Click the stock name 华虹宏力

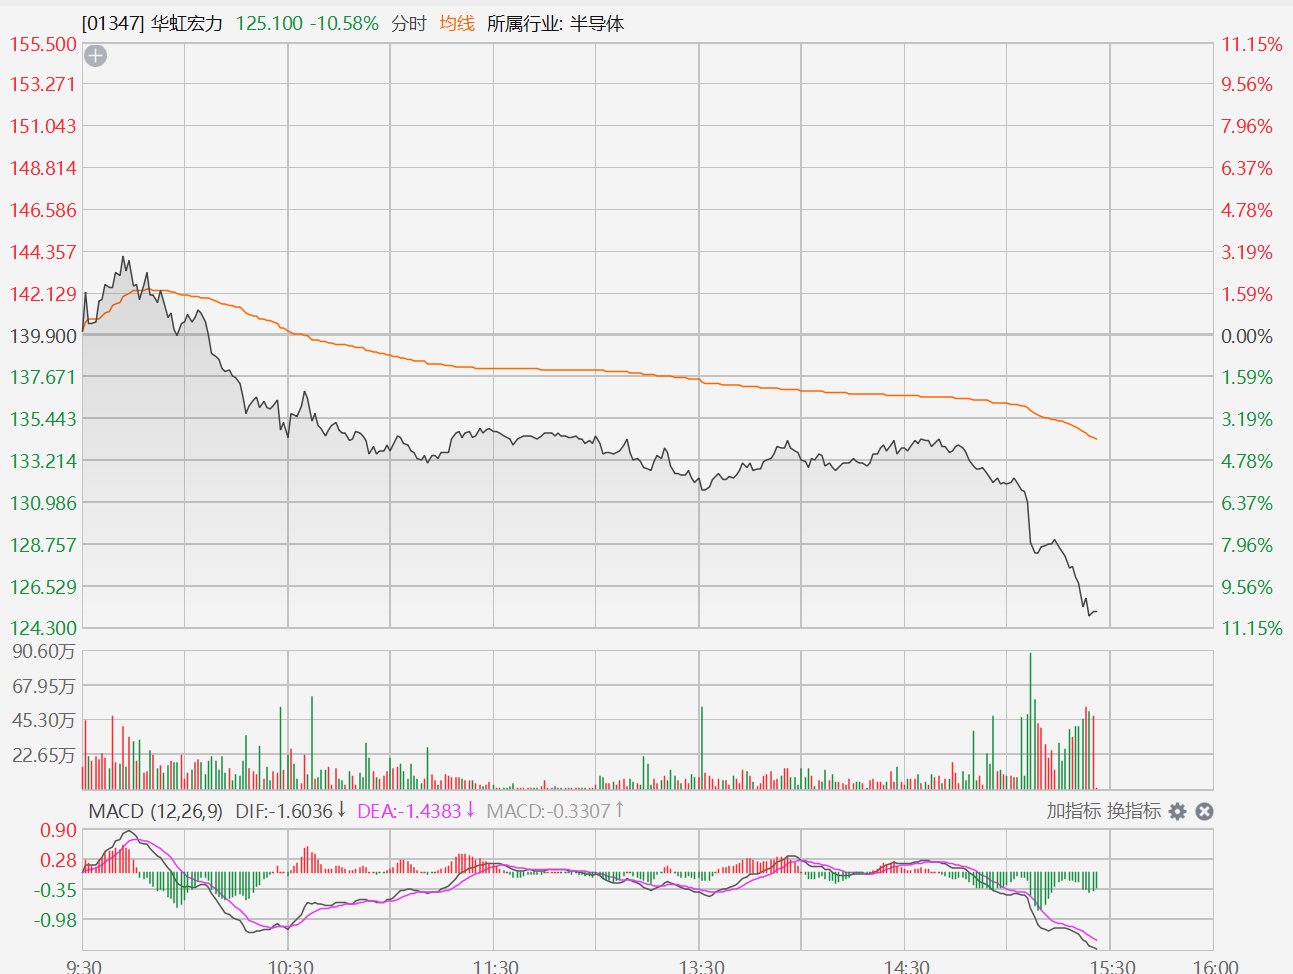coord(187,23)
